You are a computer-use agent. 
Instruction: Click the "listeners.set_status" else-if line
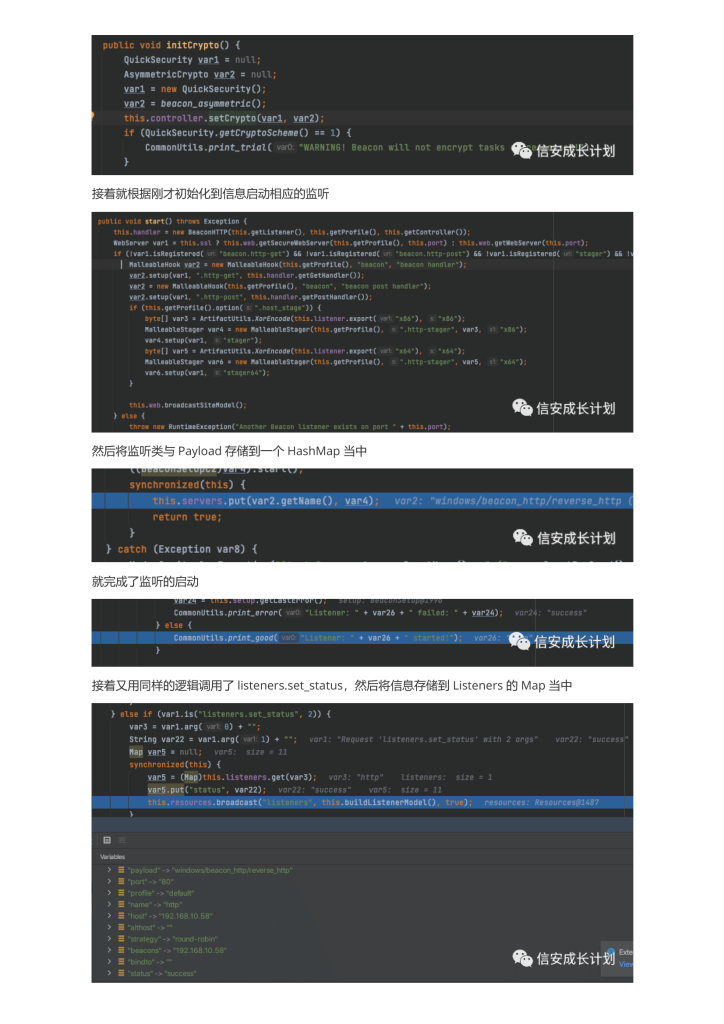(x=221, y=714)
